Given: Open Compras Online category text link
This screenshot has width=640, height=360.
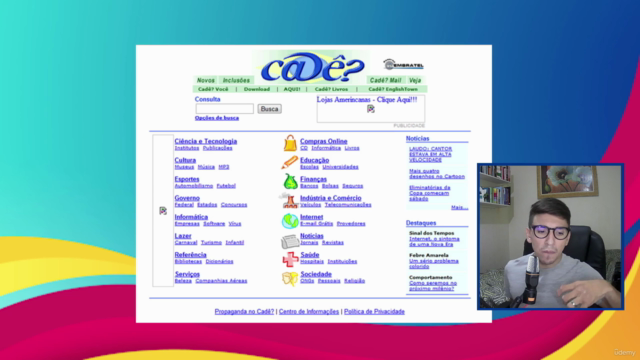Looking at the screenshot, I should (324, 141).
